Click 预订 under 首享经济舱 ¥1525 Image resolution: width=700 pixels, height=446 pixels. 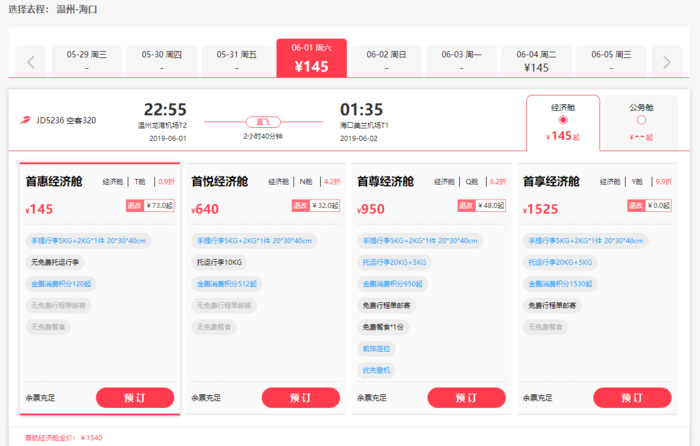632,397
